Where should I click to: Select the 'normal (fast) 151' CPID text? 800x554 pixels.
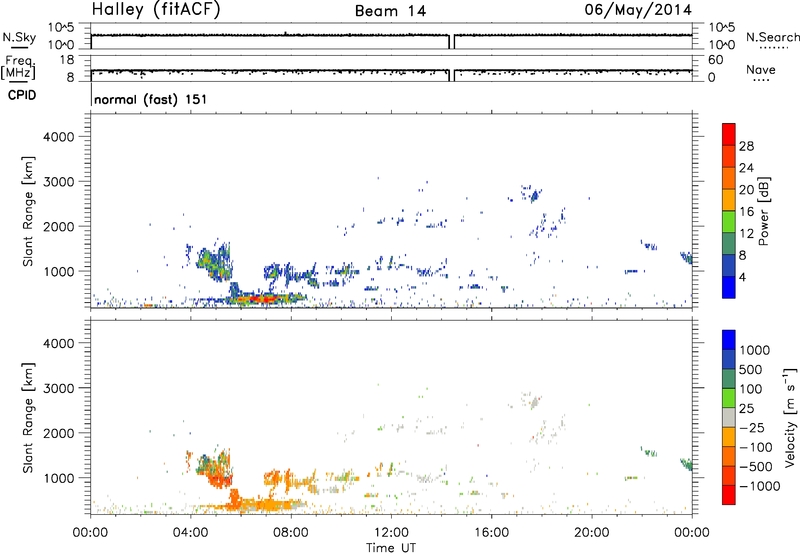[x=151, y=99]
